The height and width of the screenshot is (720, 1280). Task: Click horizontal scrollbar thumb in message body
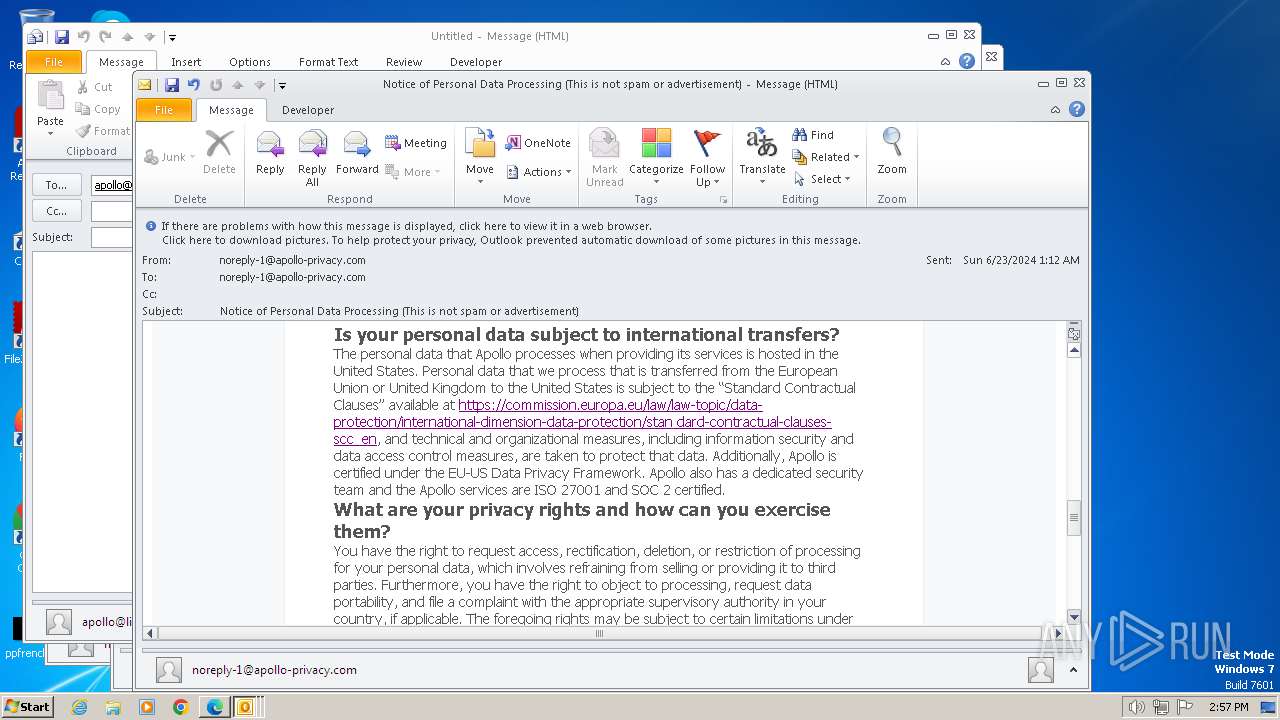coord(599,633)
